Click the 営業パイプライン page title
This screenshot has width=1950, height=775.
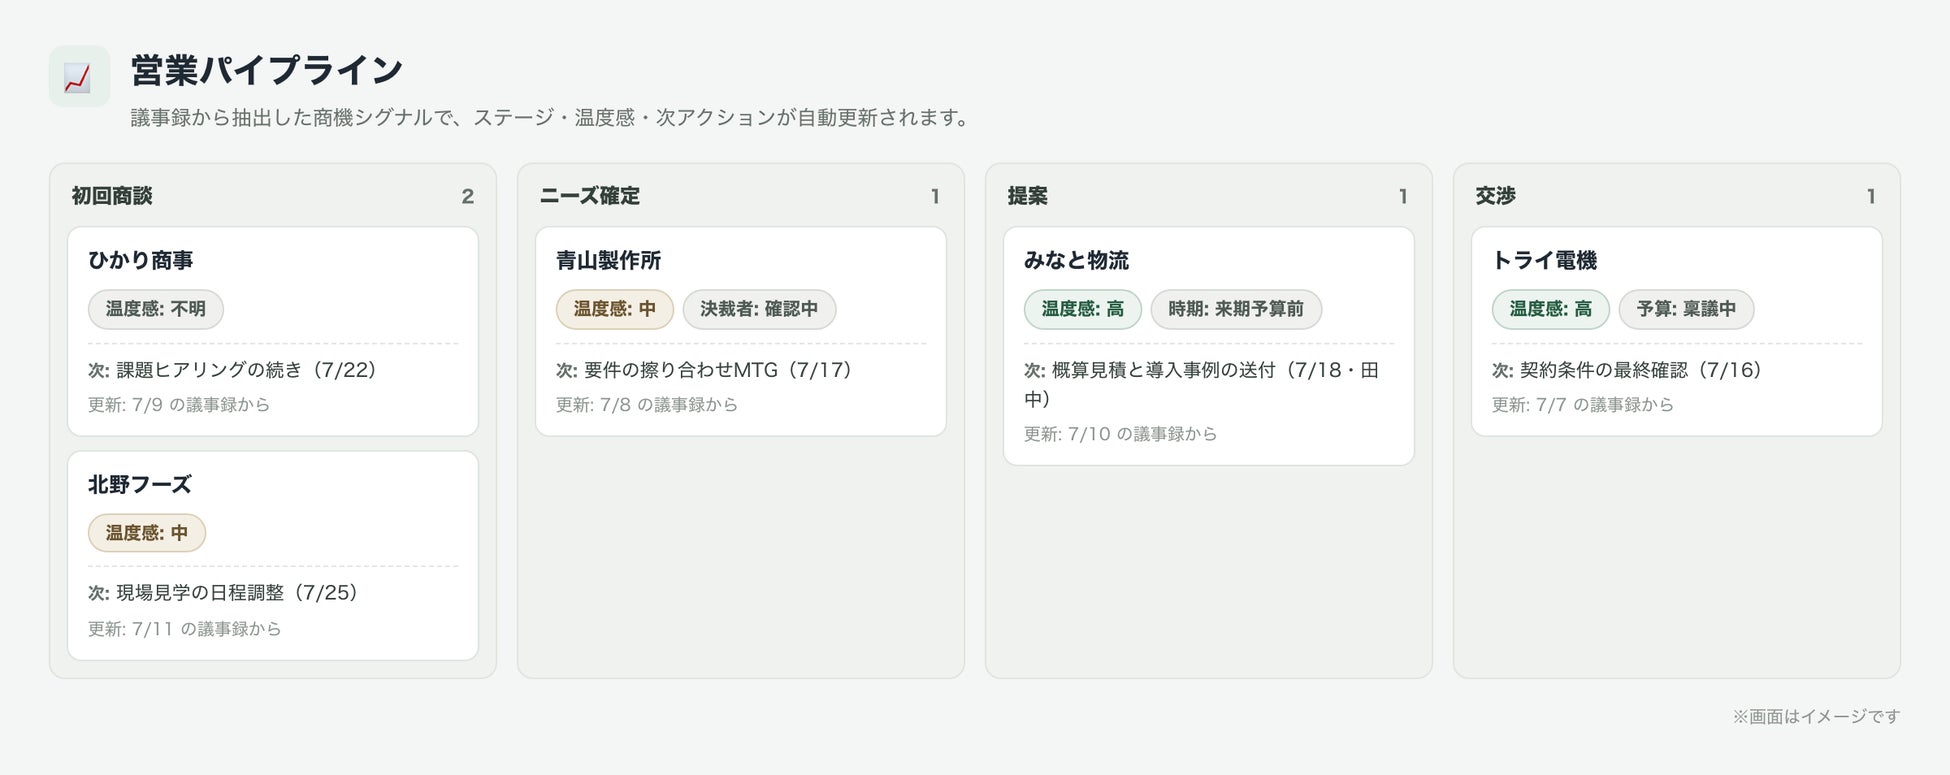coord(267,70)
